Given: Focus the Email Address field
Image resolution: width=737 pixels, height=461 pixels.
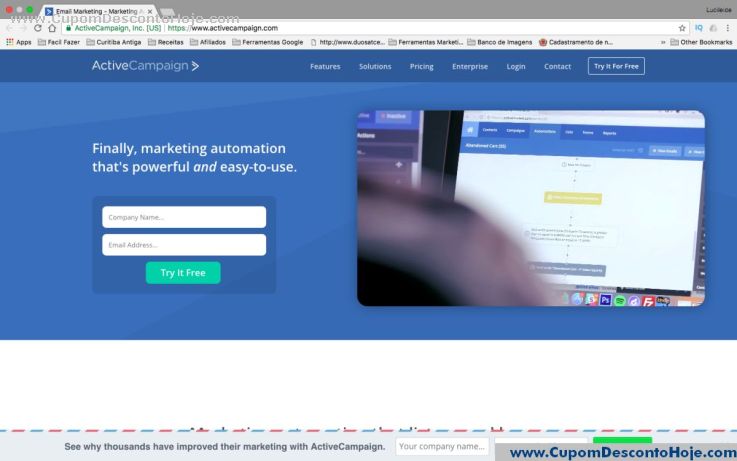Looking at the screenshot, I should pos(184,245).
